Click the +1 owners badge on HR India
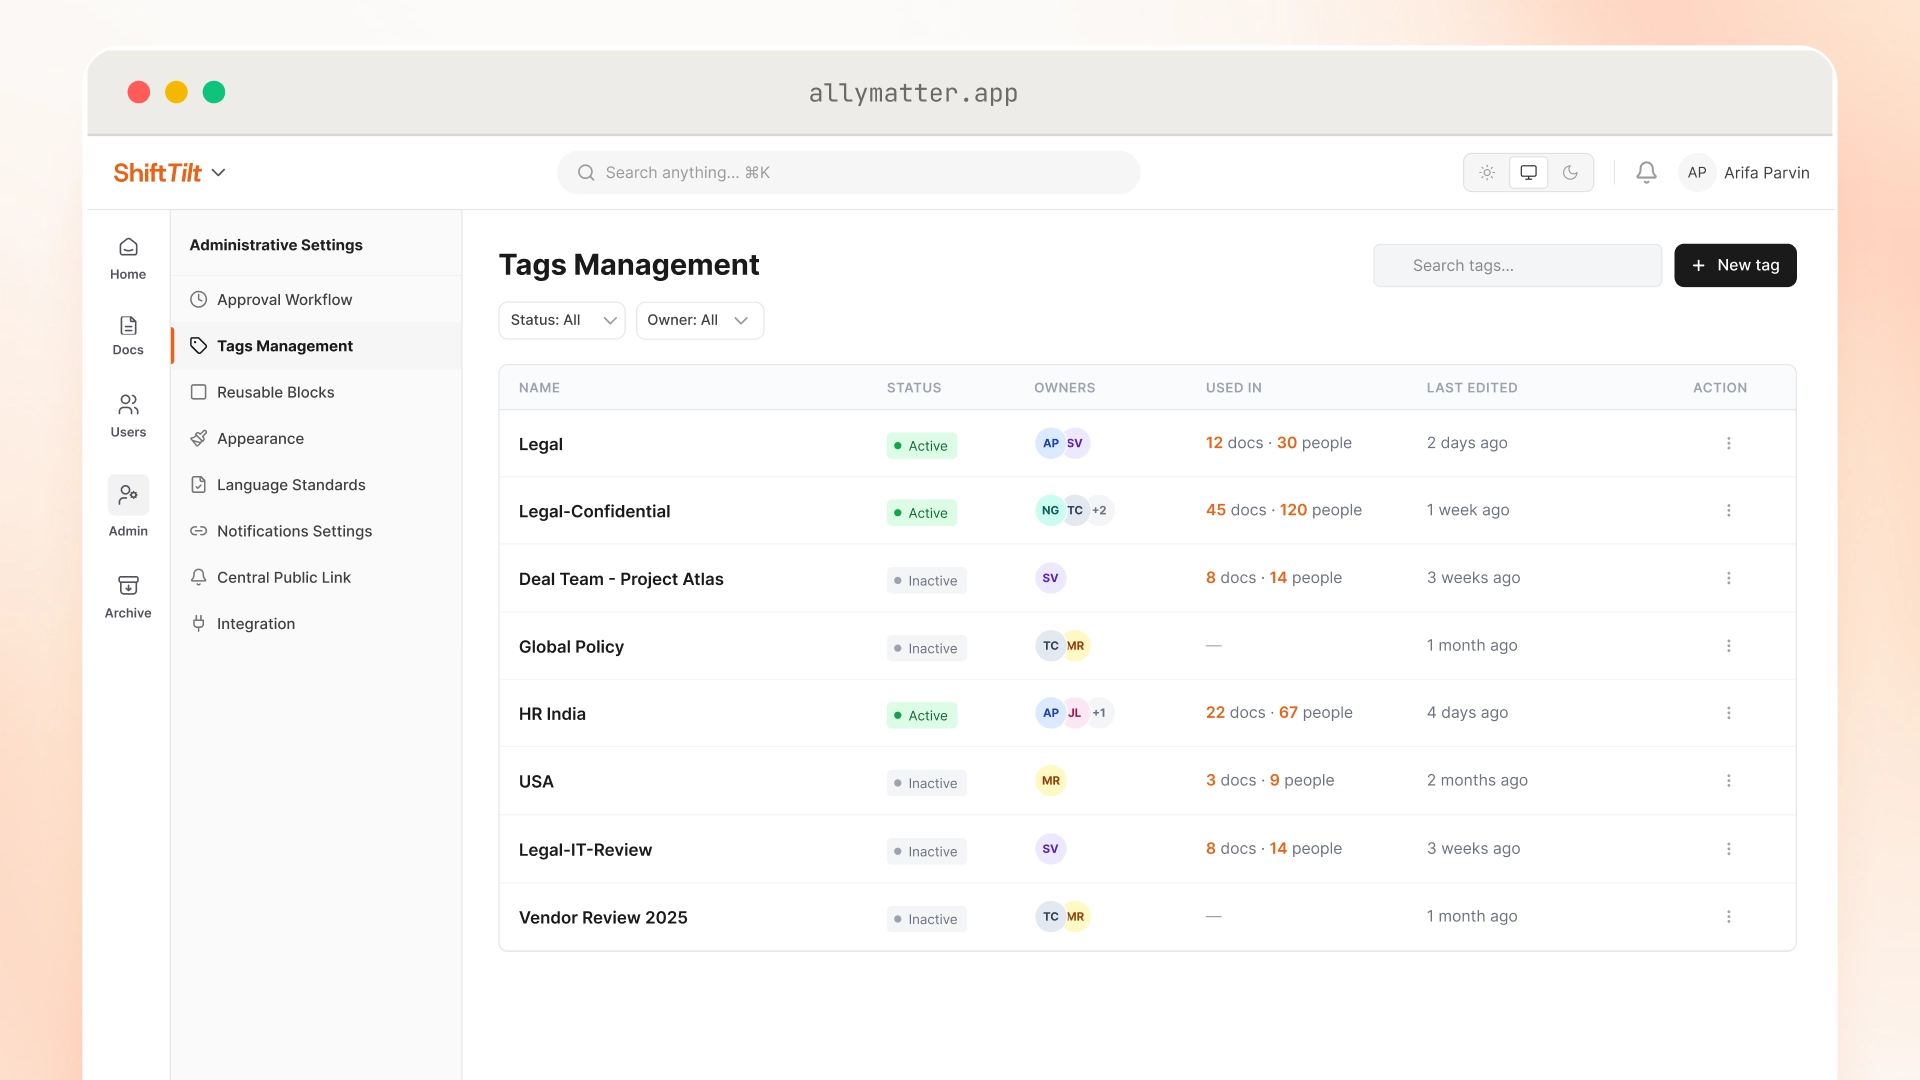The height and width of the screenshot is (1080, 1920). (x=1099, y=713)
